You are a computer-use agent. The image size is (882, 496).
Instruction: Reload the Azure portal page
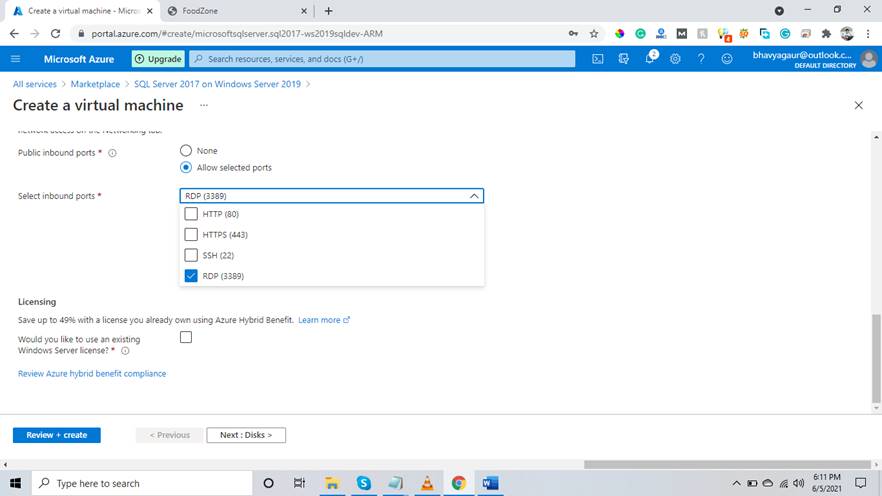(55, 34)
